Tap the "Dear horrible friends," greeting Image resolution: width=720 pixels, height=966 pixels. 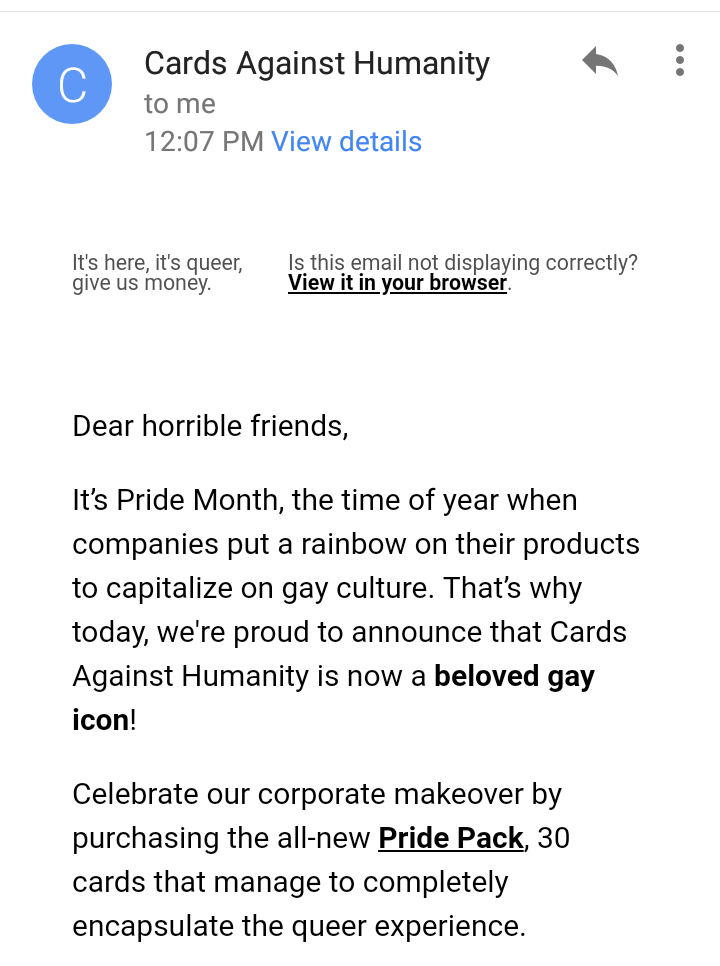point(210,426)
